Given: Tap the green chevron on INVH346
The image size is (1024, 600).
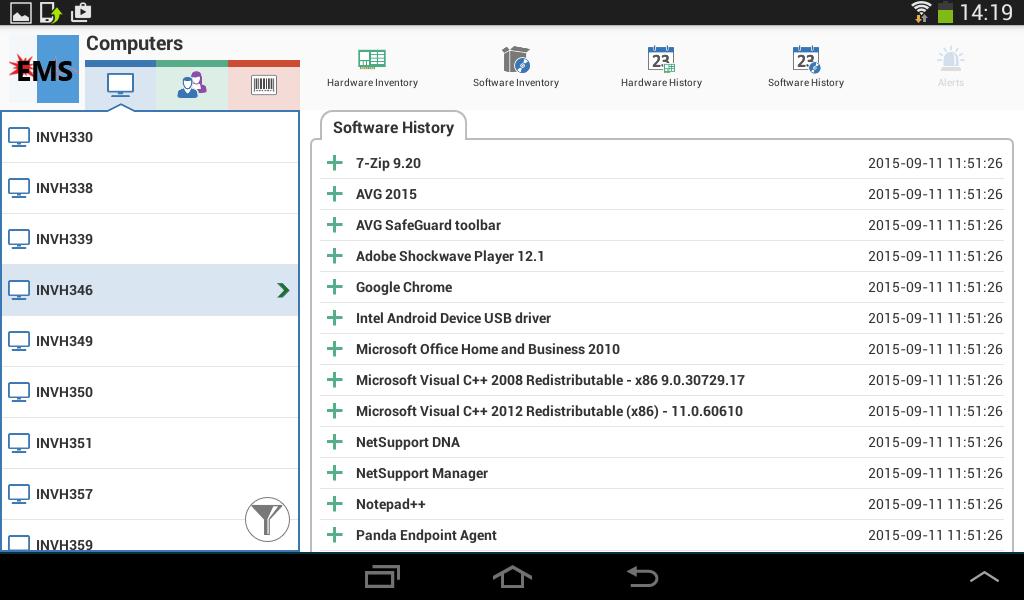Looking at the screenshot, I should coord(283,290).
